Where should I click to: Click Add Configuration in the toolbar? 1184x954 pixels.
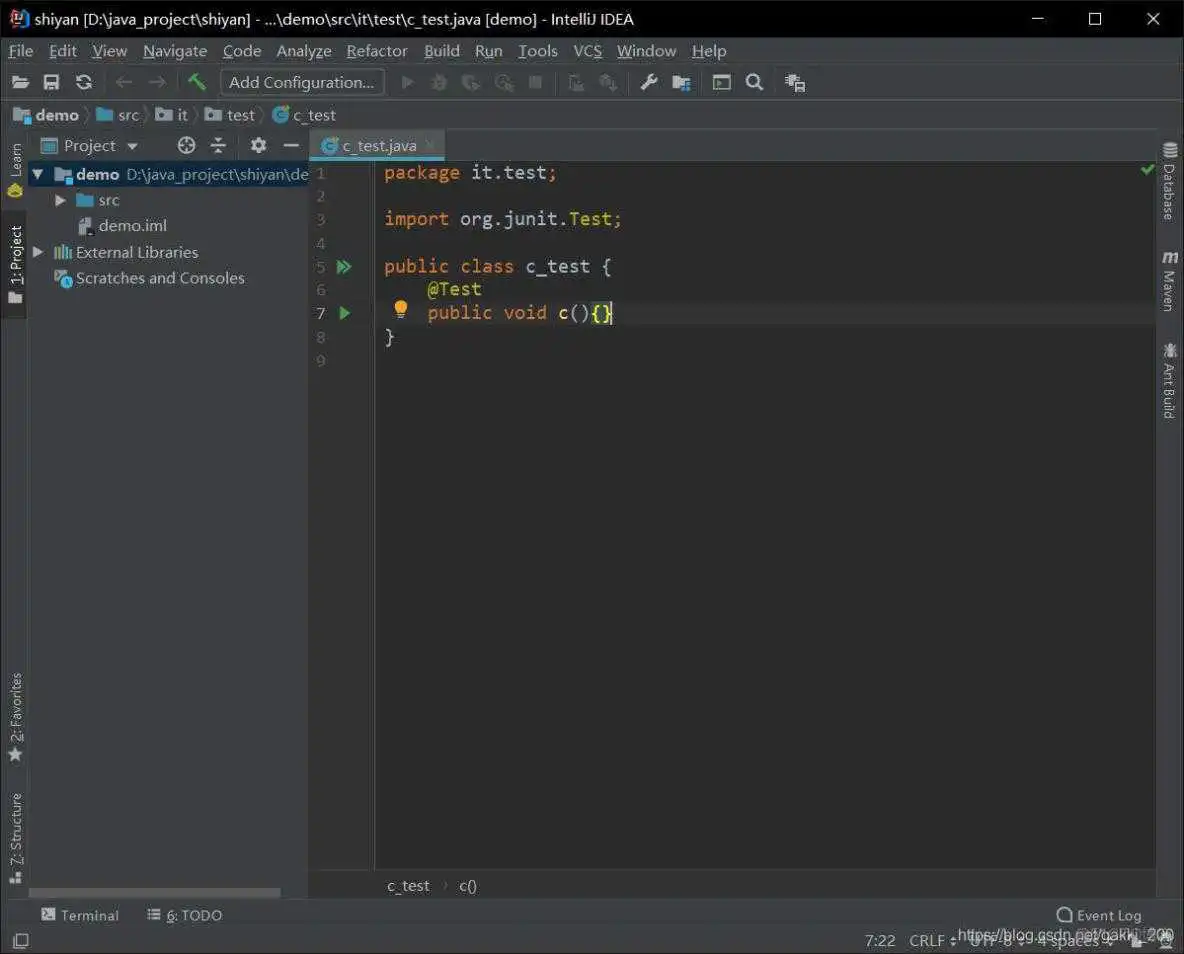coord(301,82)
